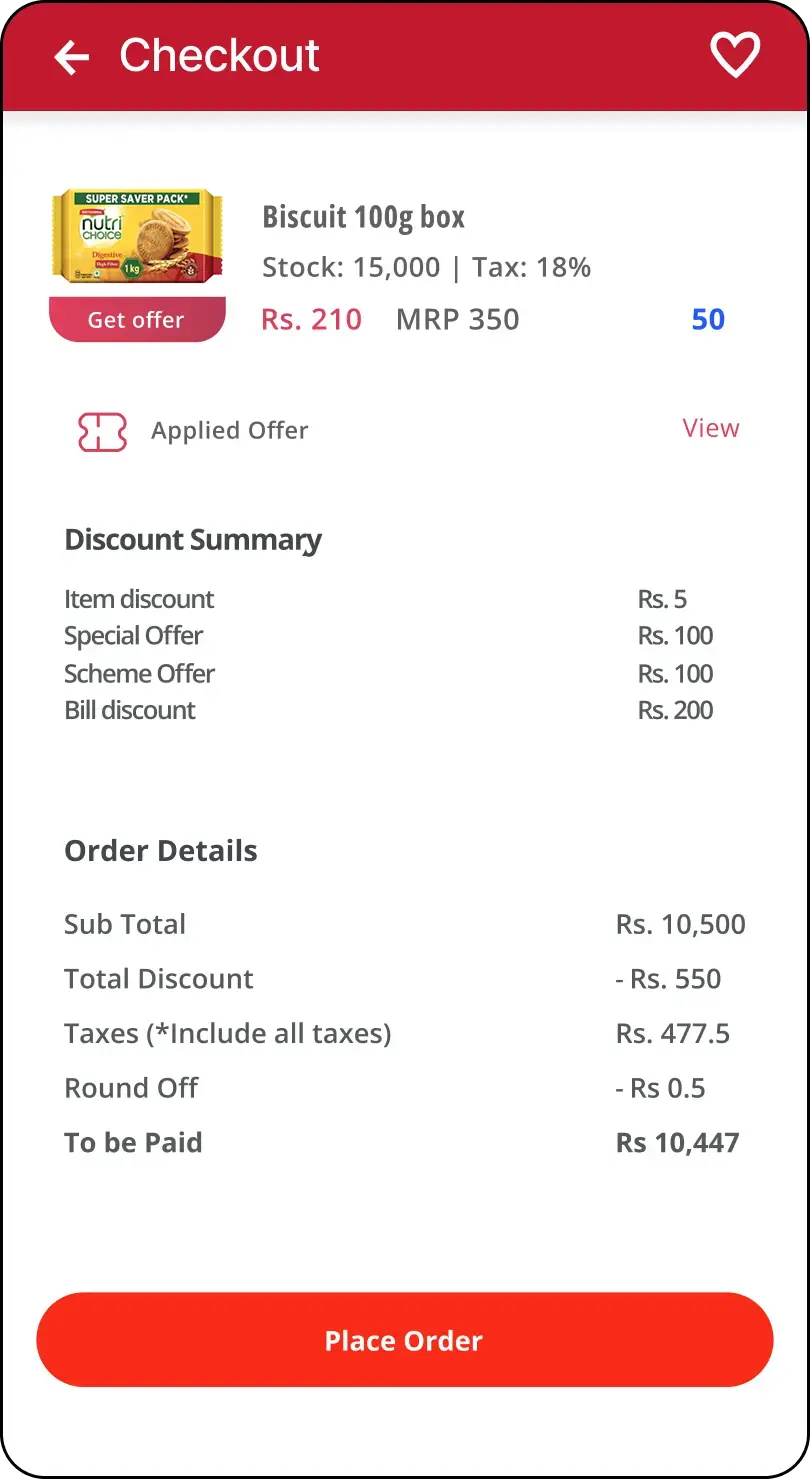810x1479 pixels.
Task: Tap the Applied Offer label
Action: [229, 431]
